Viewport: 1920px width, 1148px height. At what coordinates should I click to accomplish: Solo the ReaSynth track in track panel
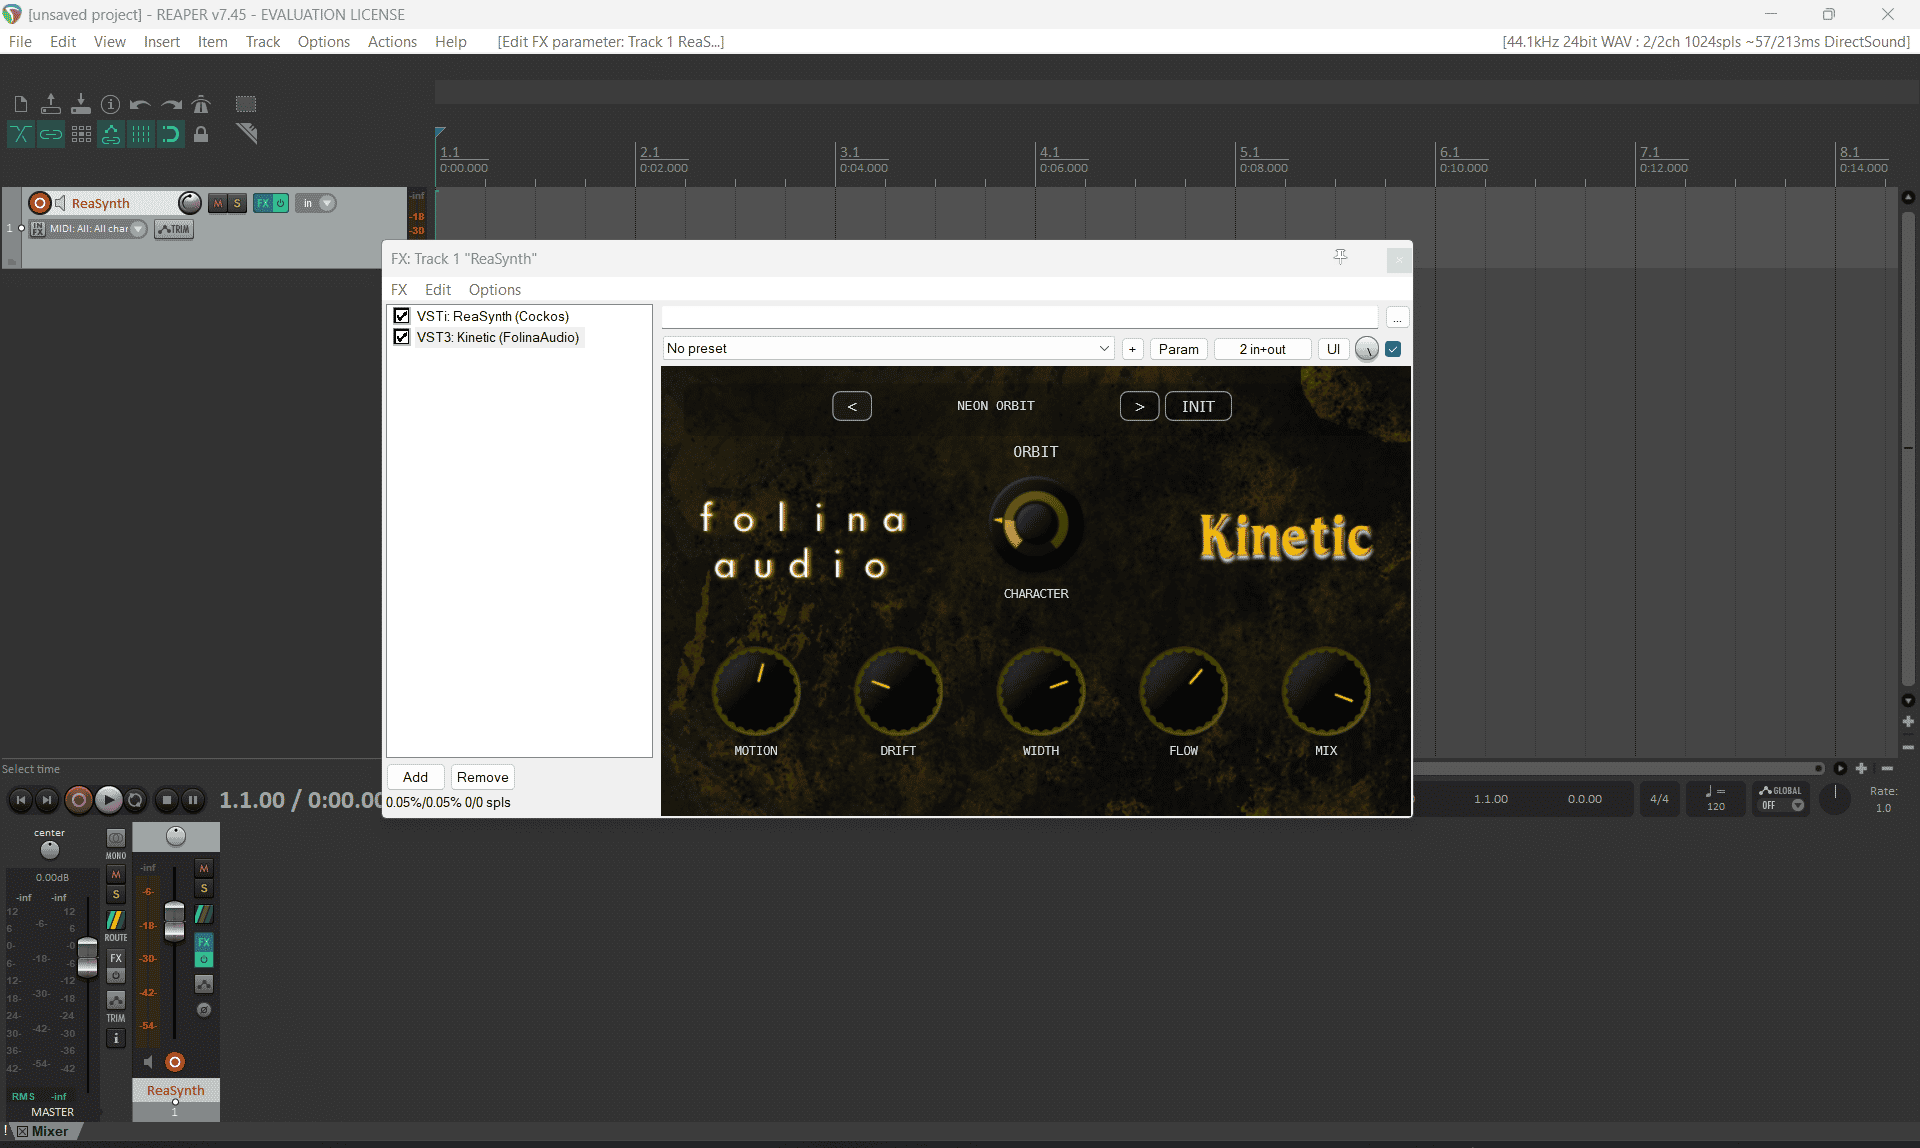click(237, 203)
